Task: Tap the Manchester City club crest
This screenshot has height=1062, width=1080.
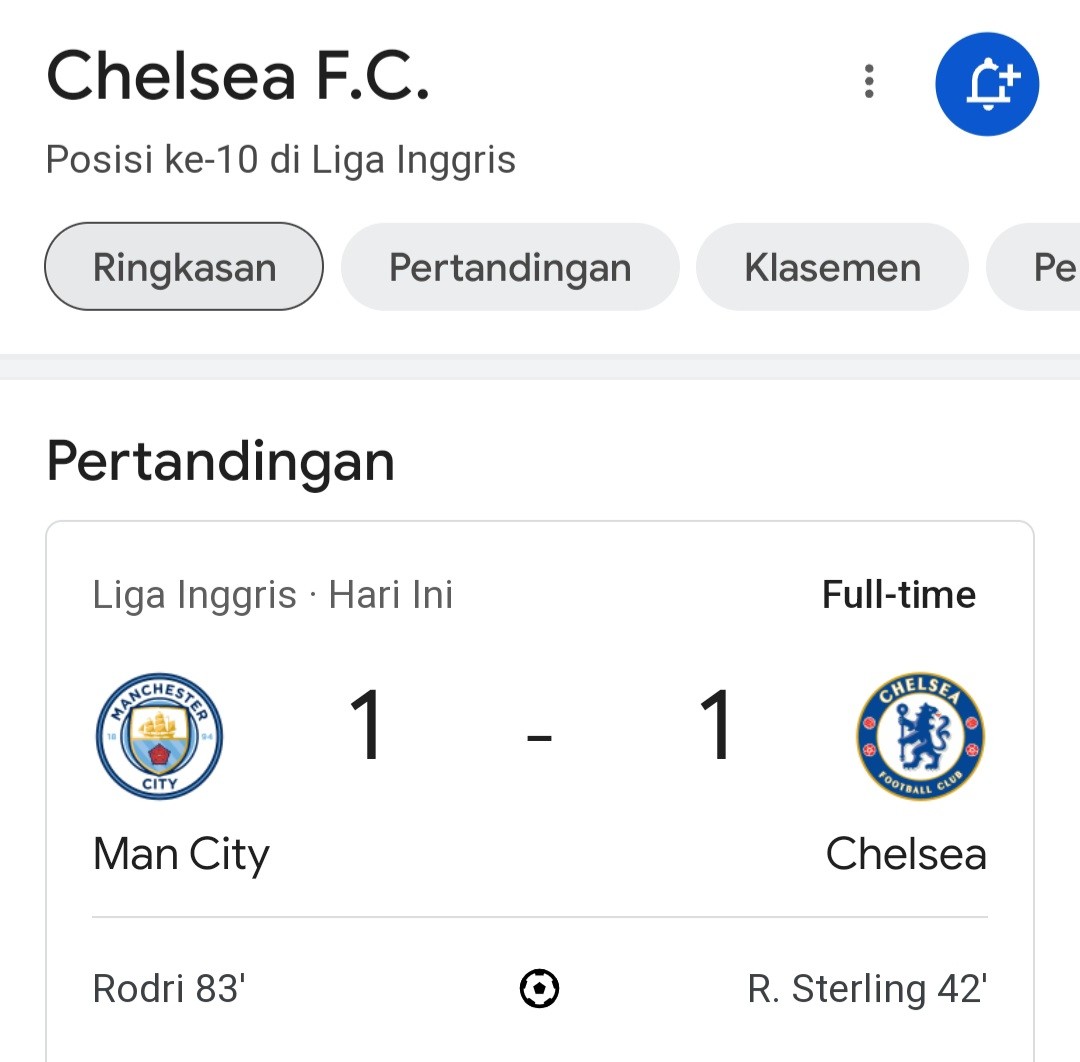Action: point(159,736)
